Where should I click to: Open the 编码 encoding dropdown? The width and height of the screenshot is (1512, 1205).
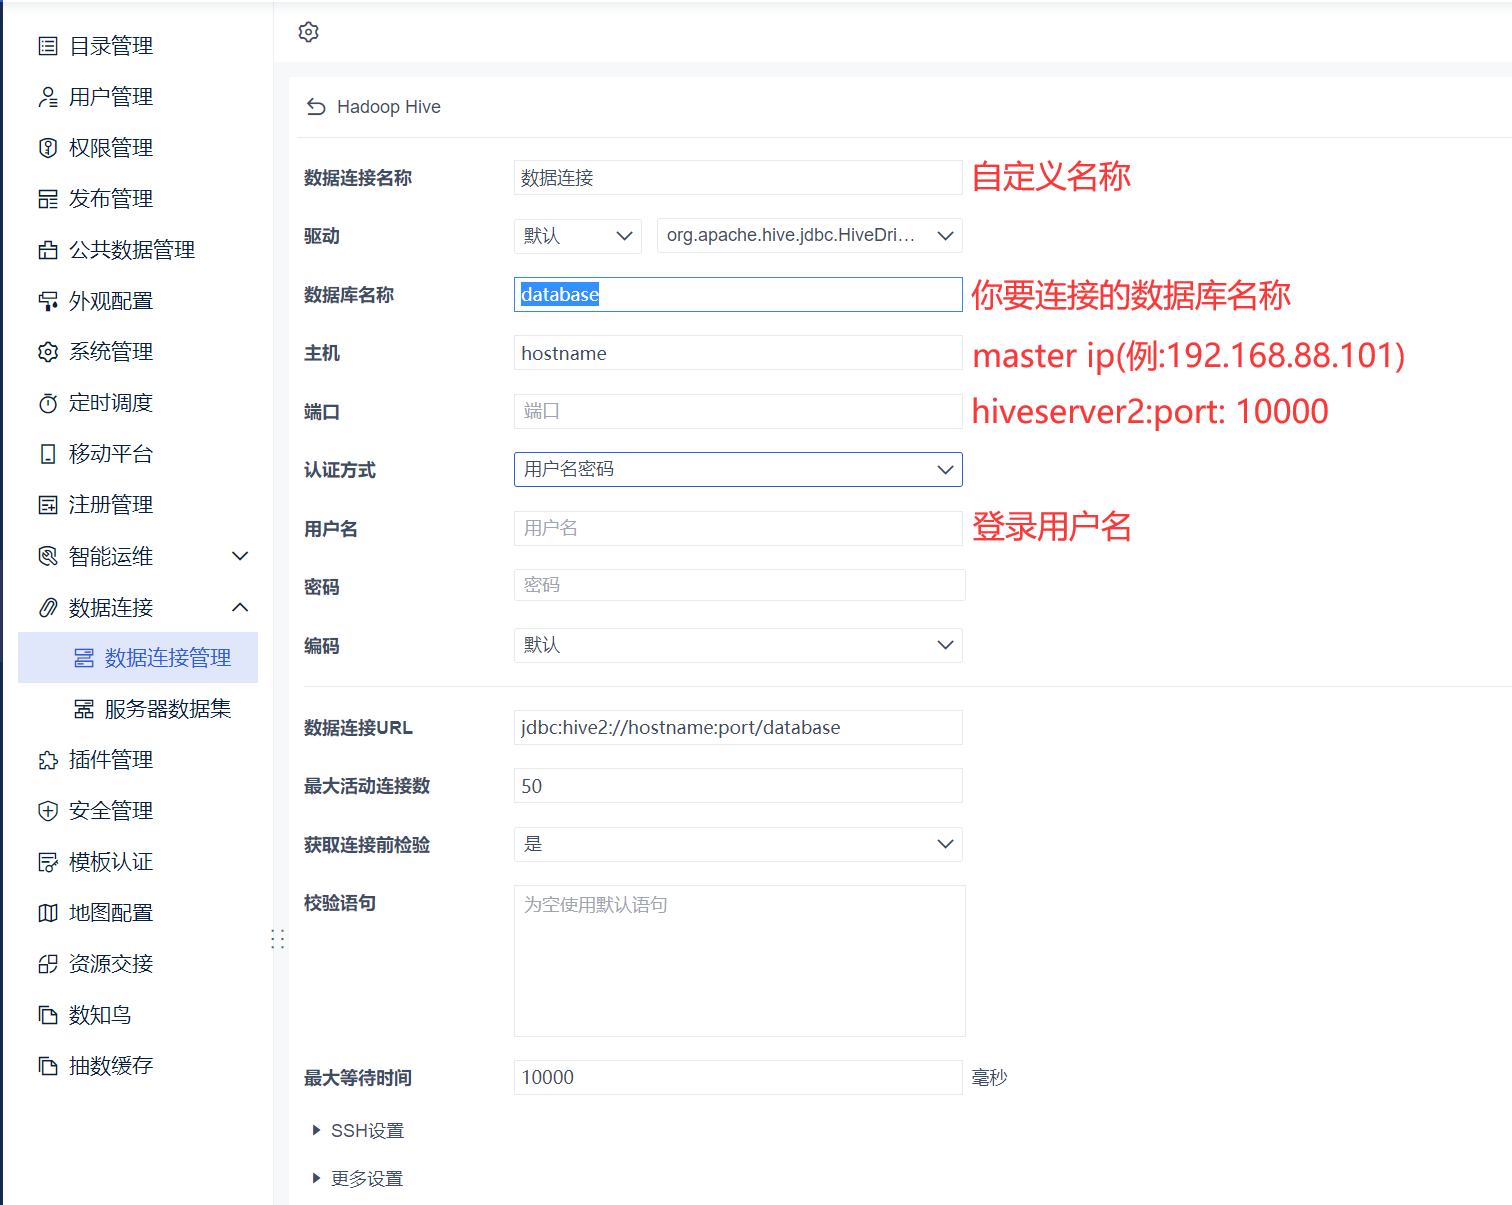coord(738,645)
